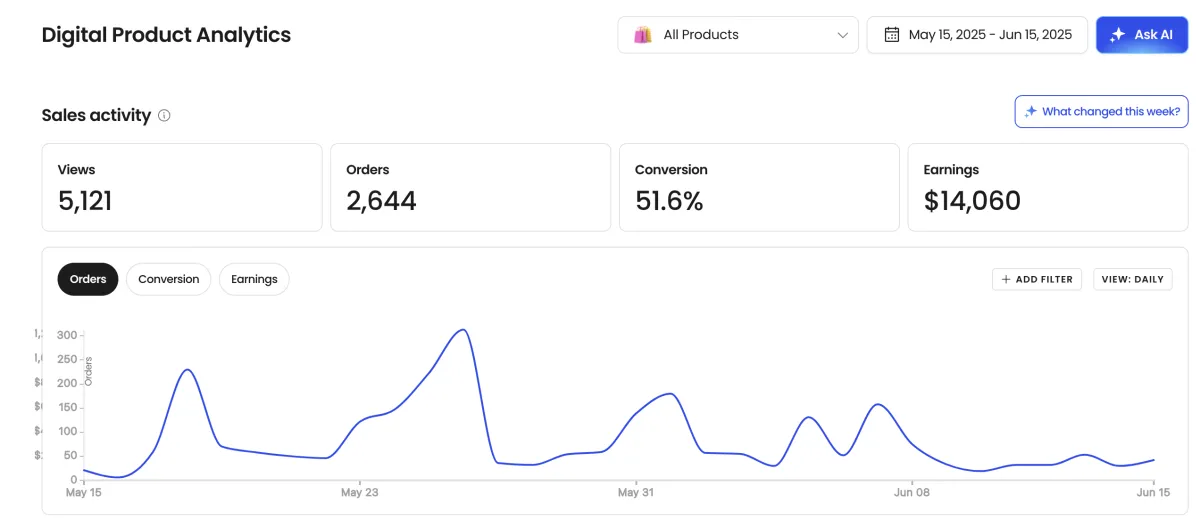Select the Views metric card
This screenshot has width=1200, height=518.
tap(181, 187)
